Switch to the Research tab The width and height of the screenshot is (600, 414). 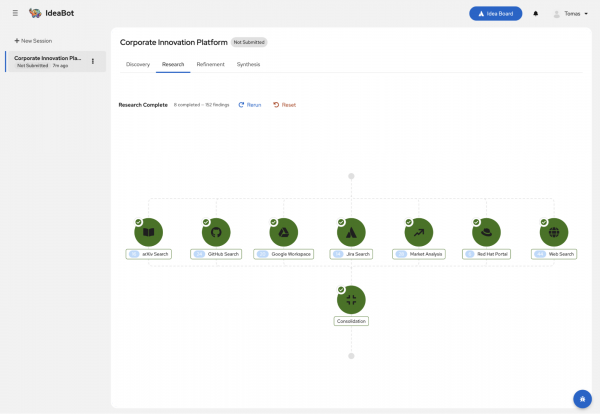click(x=173, y=64)
